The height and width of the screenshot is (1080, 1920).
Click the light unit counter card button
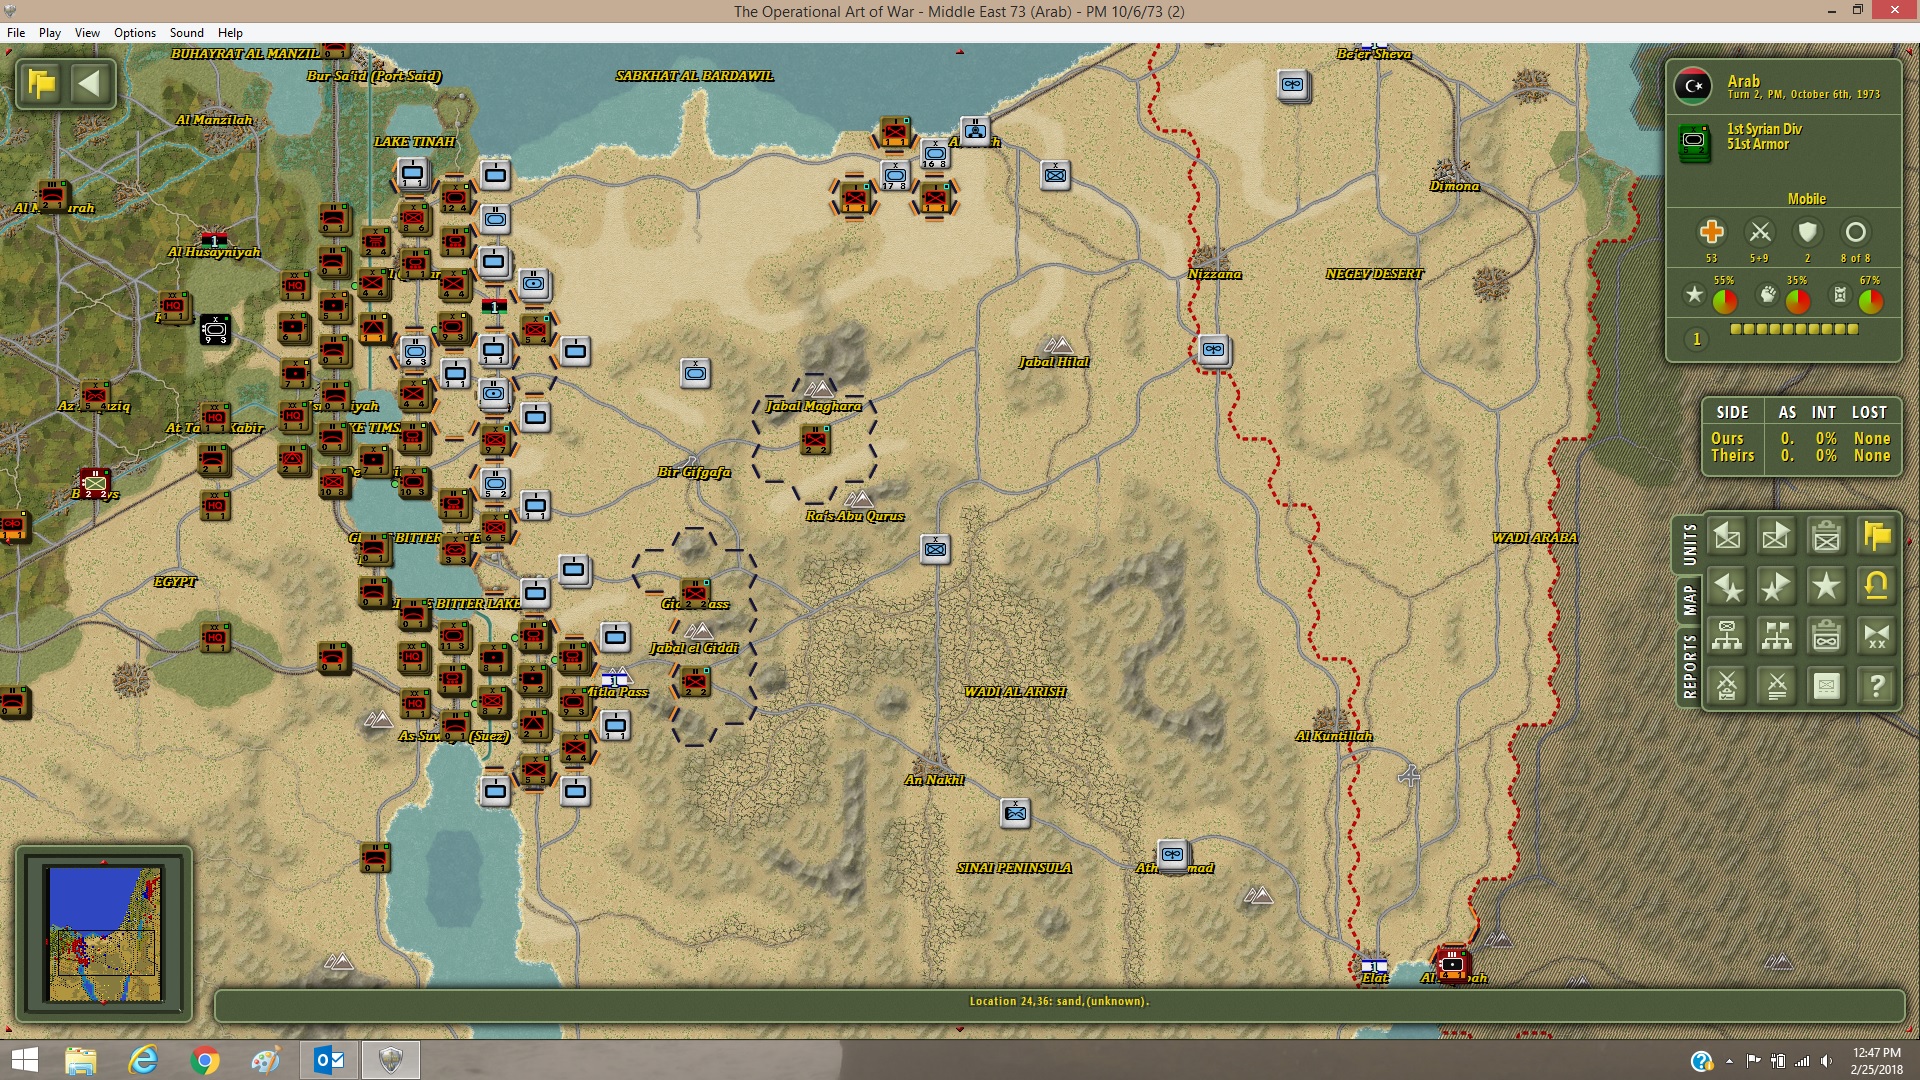[1826, 686]
